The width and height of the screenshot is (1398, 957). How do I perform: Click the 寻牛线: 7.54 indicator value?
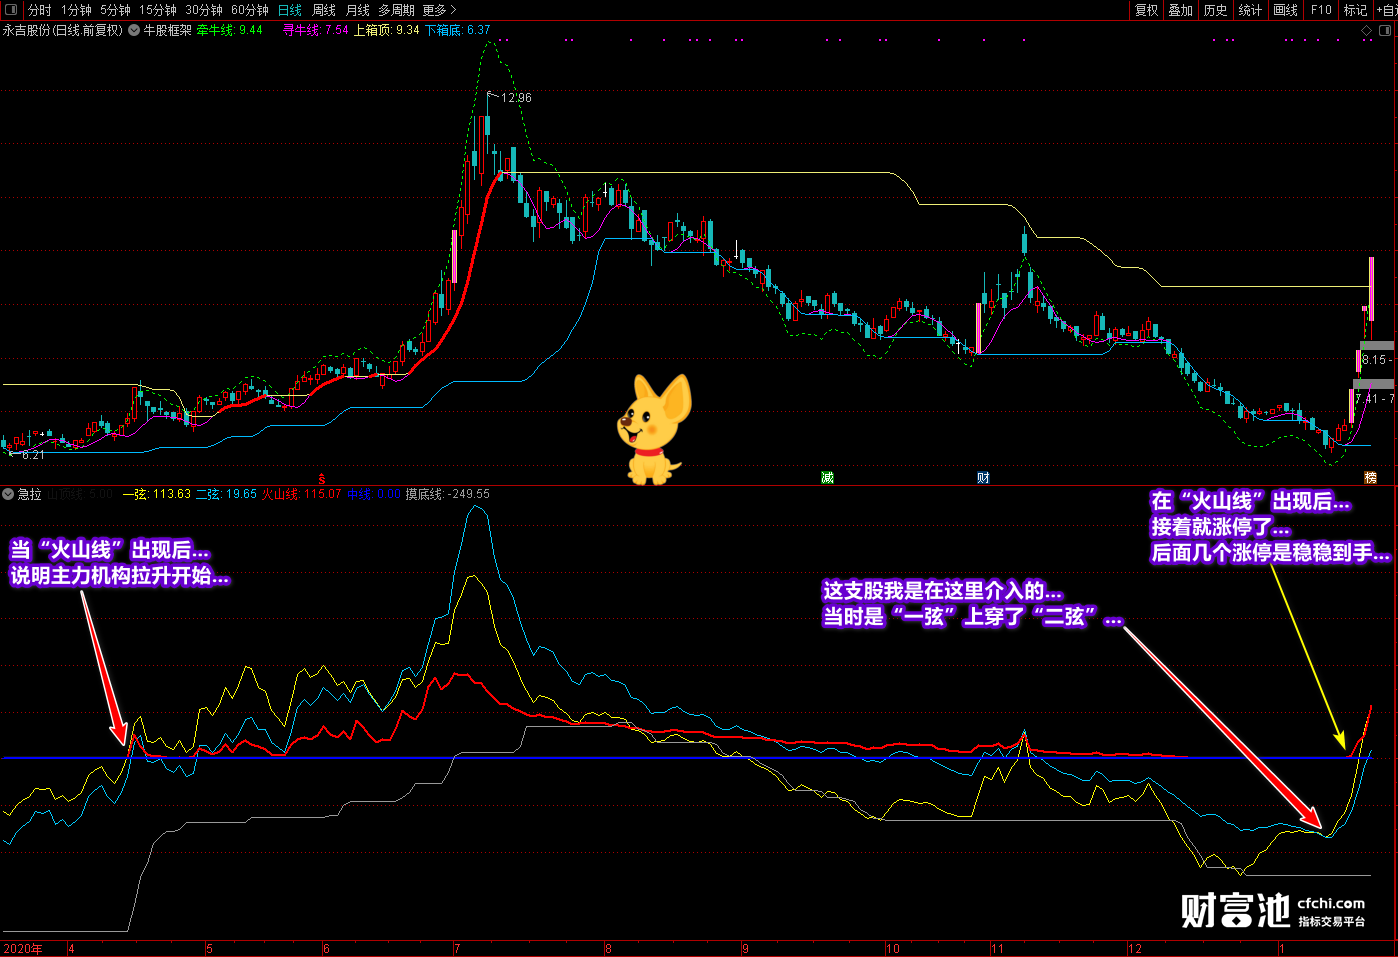coord(316,30)
